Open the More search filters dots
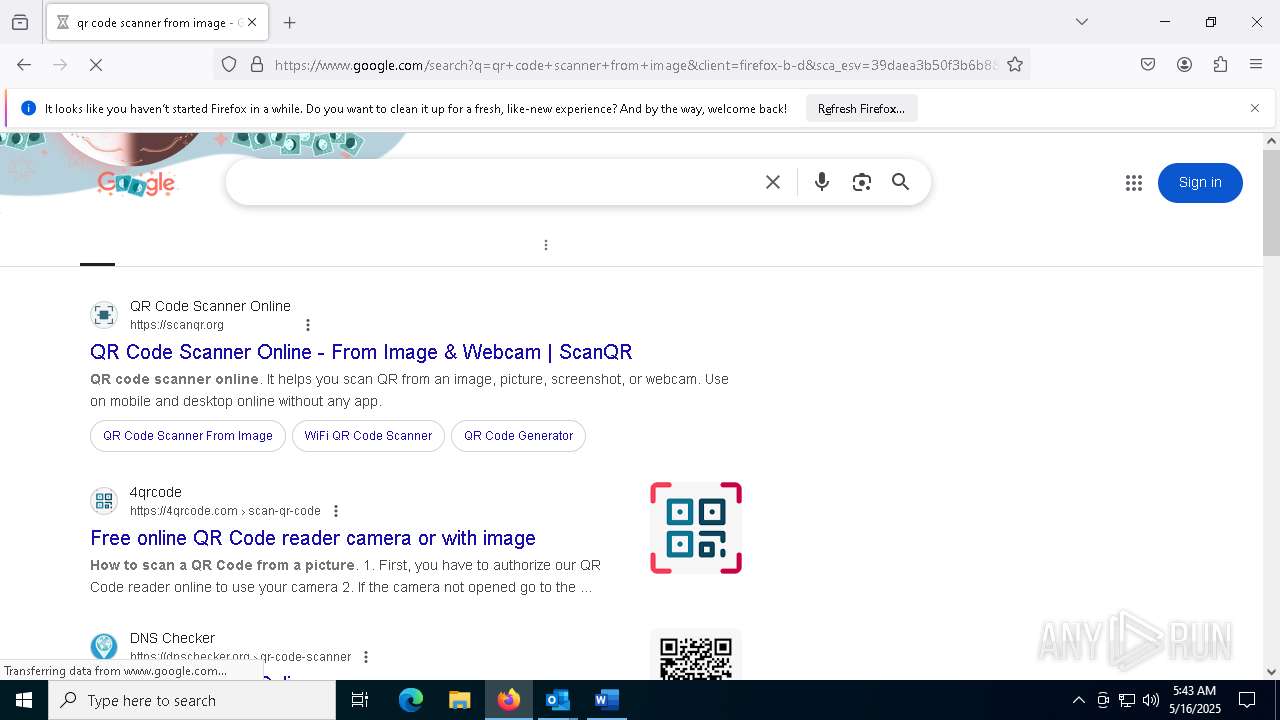 (x=546, y=245)
